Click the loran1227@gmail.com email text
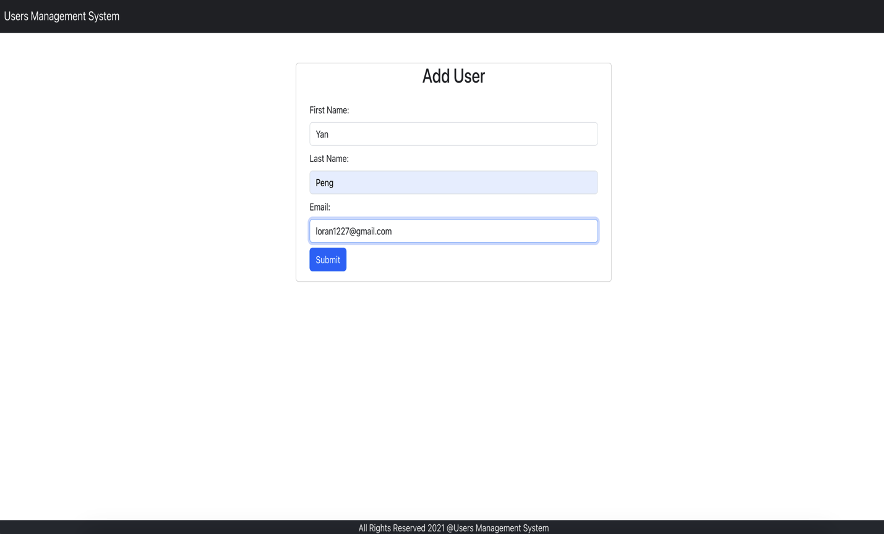 point(353,231)
